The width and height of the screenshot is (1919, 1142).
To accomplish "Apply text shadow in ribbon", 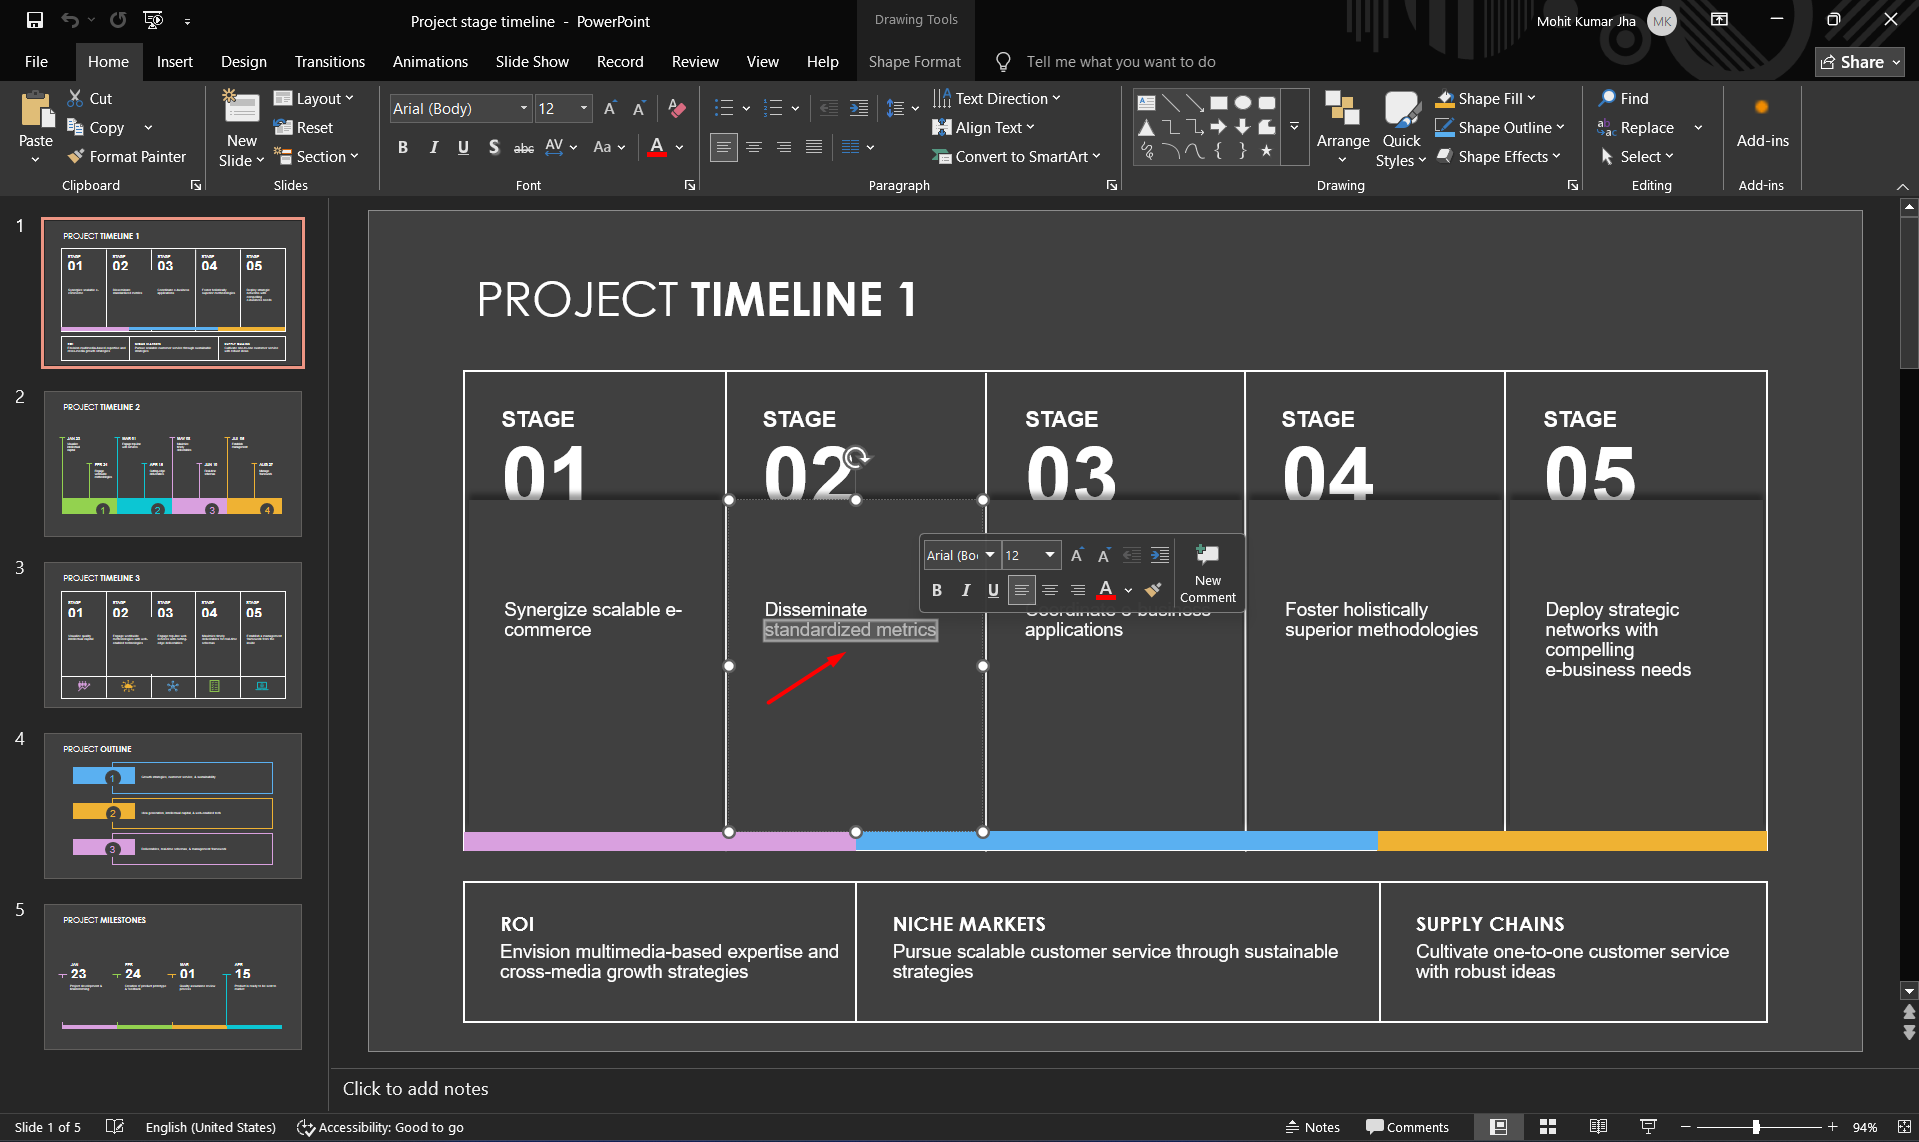I will click(494, 147).
